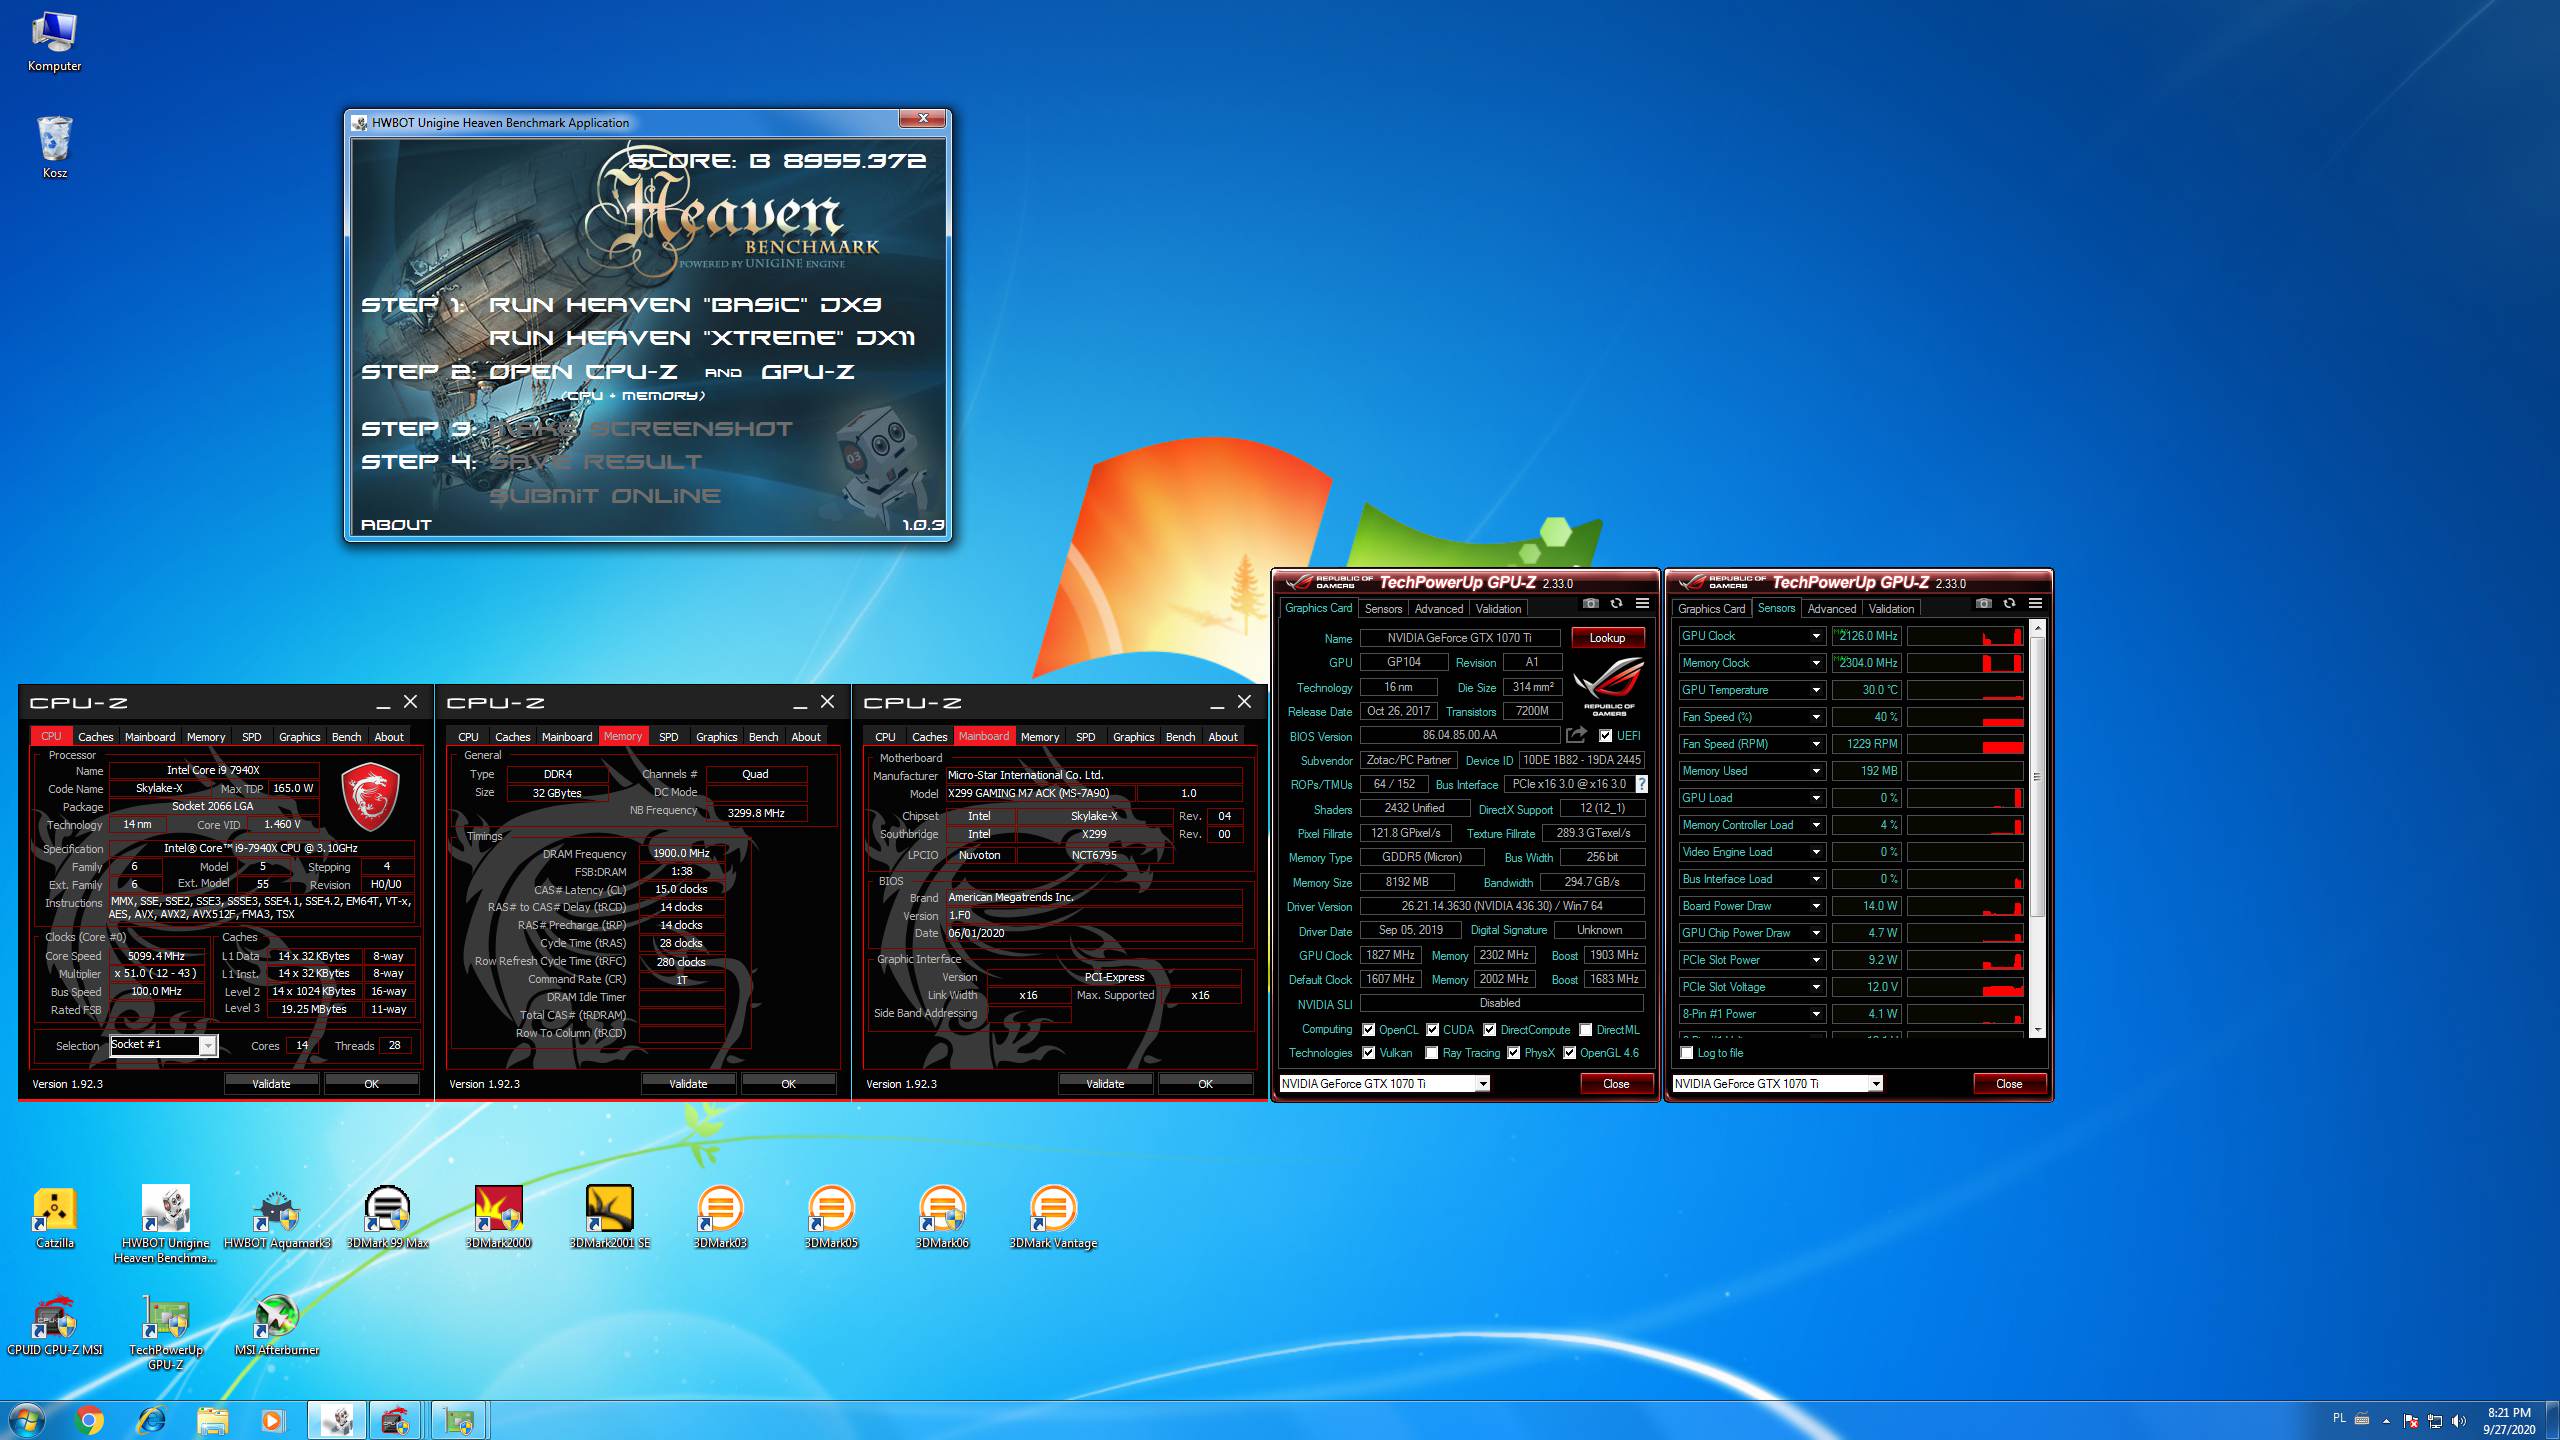Toggle the CUDA checkbox
Screen dimensions: 2560x1440
pyautogui.click(x=1432, y=1030)
